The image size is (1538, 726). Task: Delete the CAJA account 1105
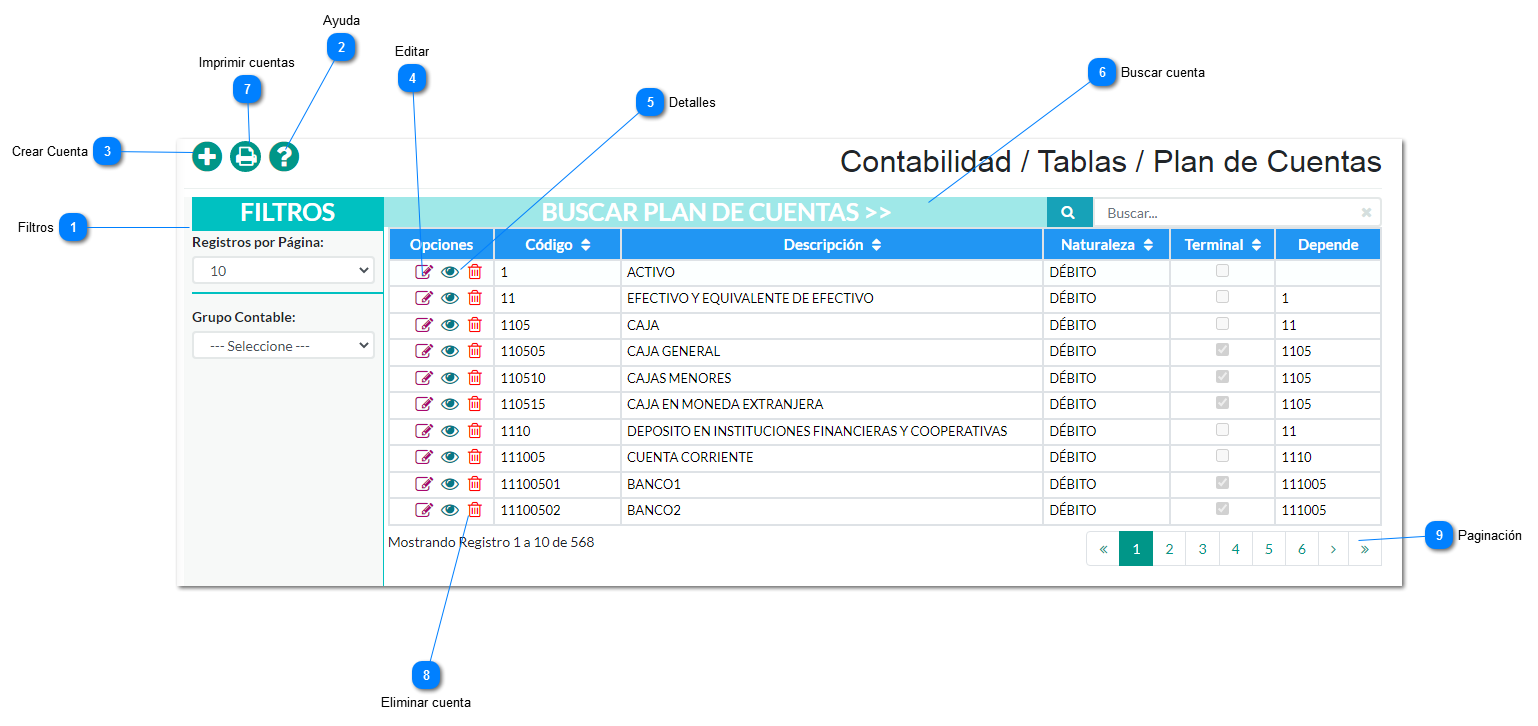tap(475, 325)
